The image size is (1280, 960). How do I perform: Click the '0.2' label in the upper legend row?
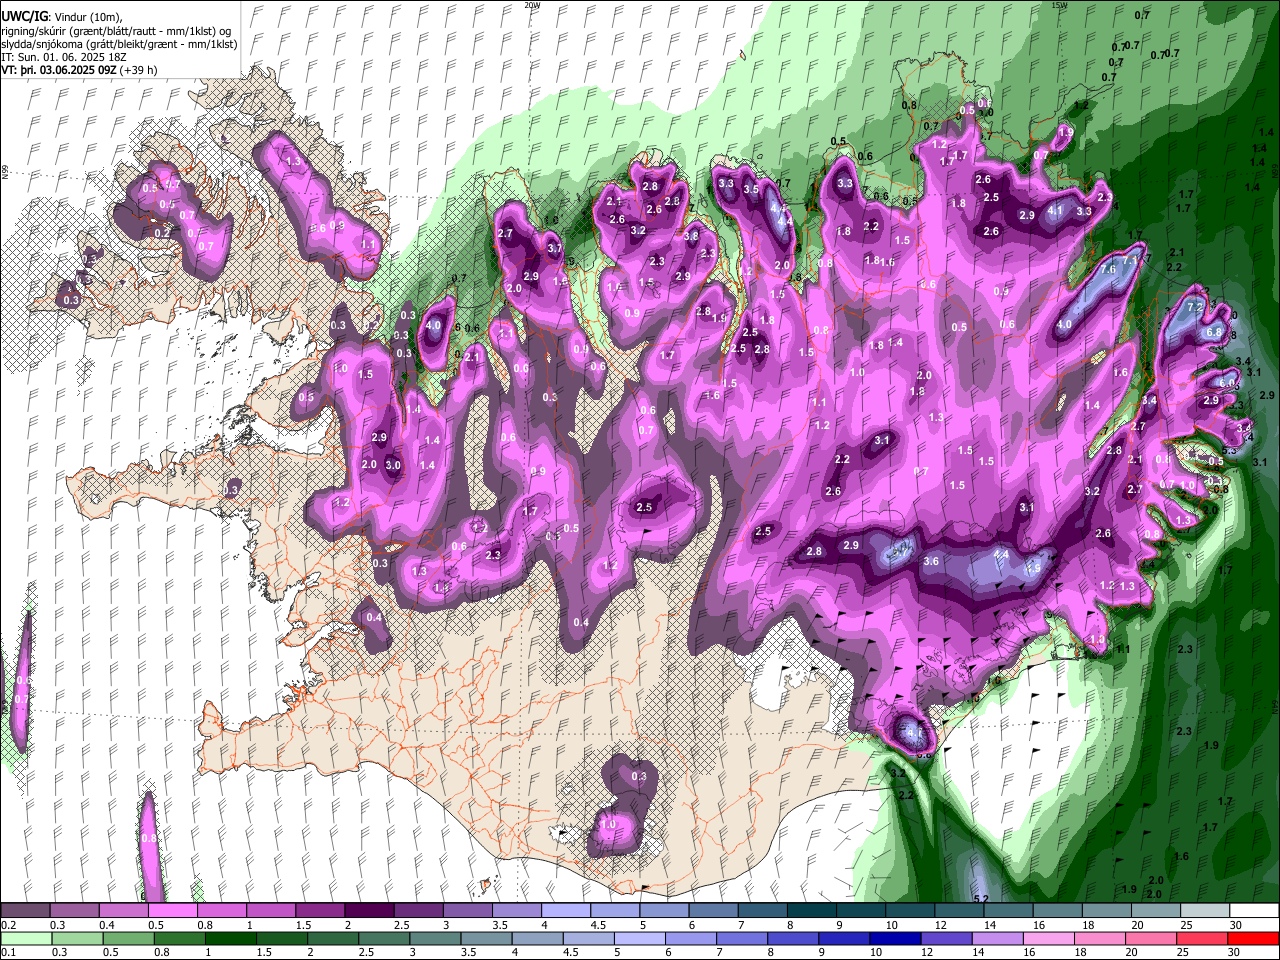[x=8, y=925]
